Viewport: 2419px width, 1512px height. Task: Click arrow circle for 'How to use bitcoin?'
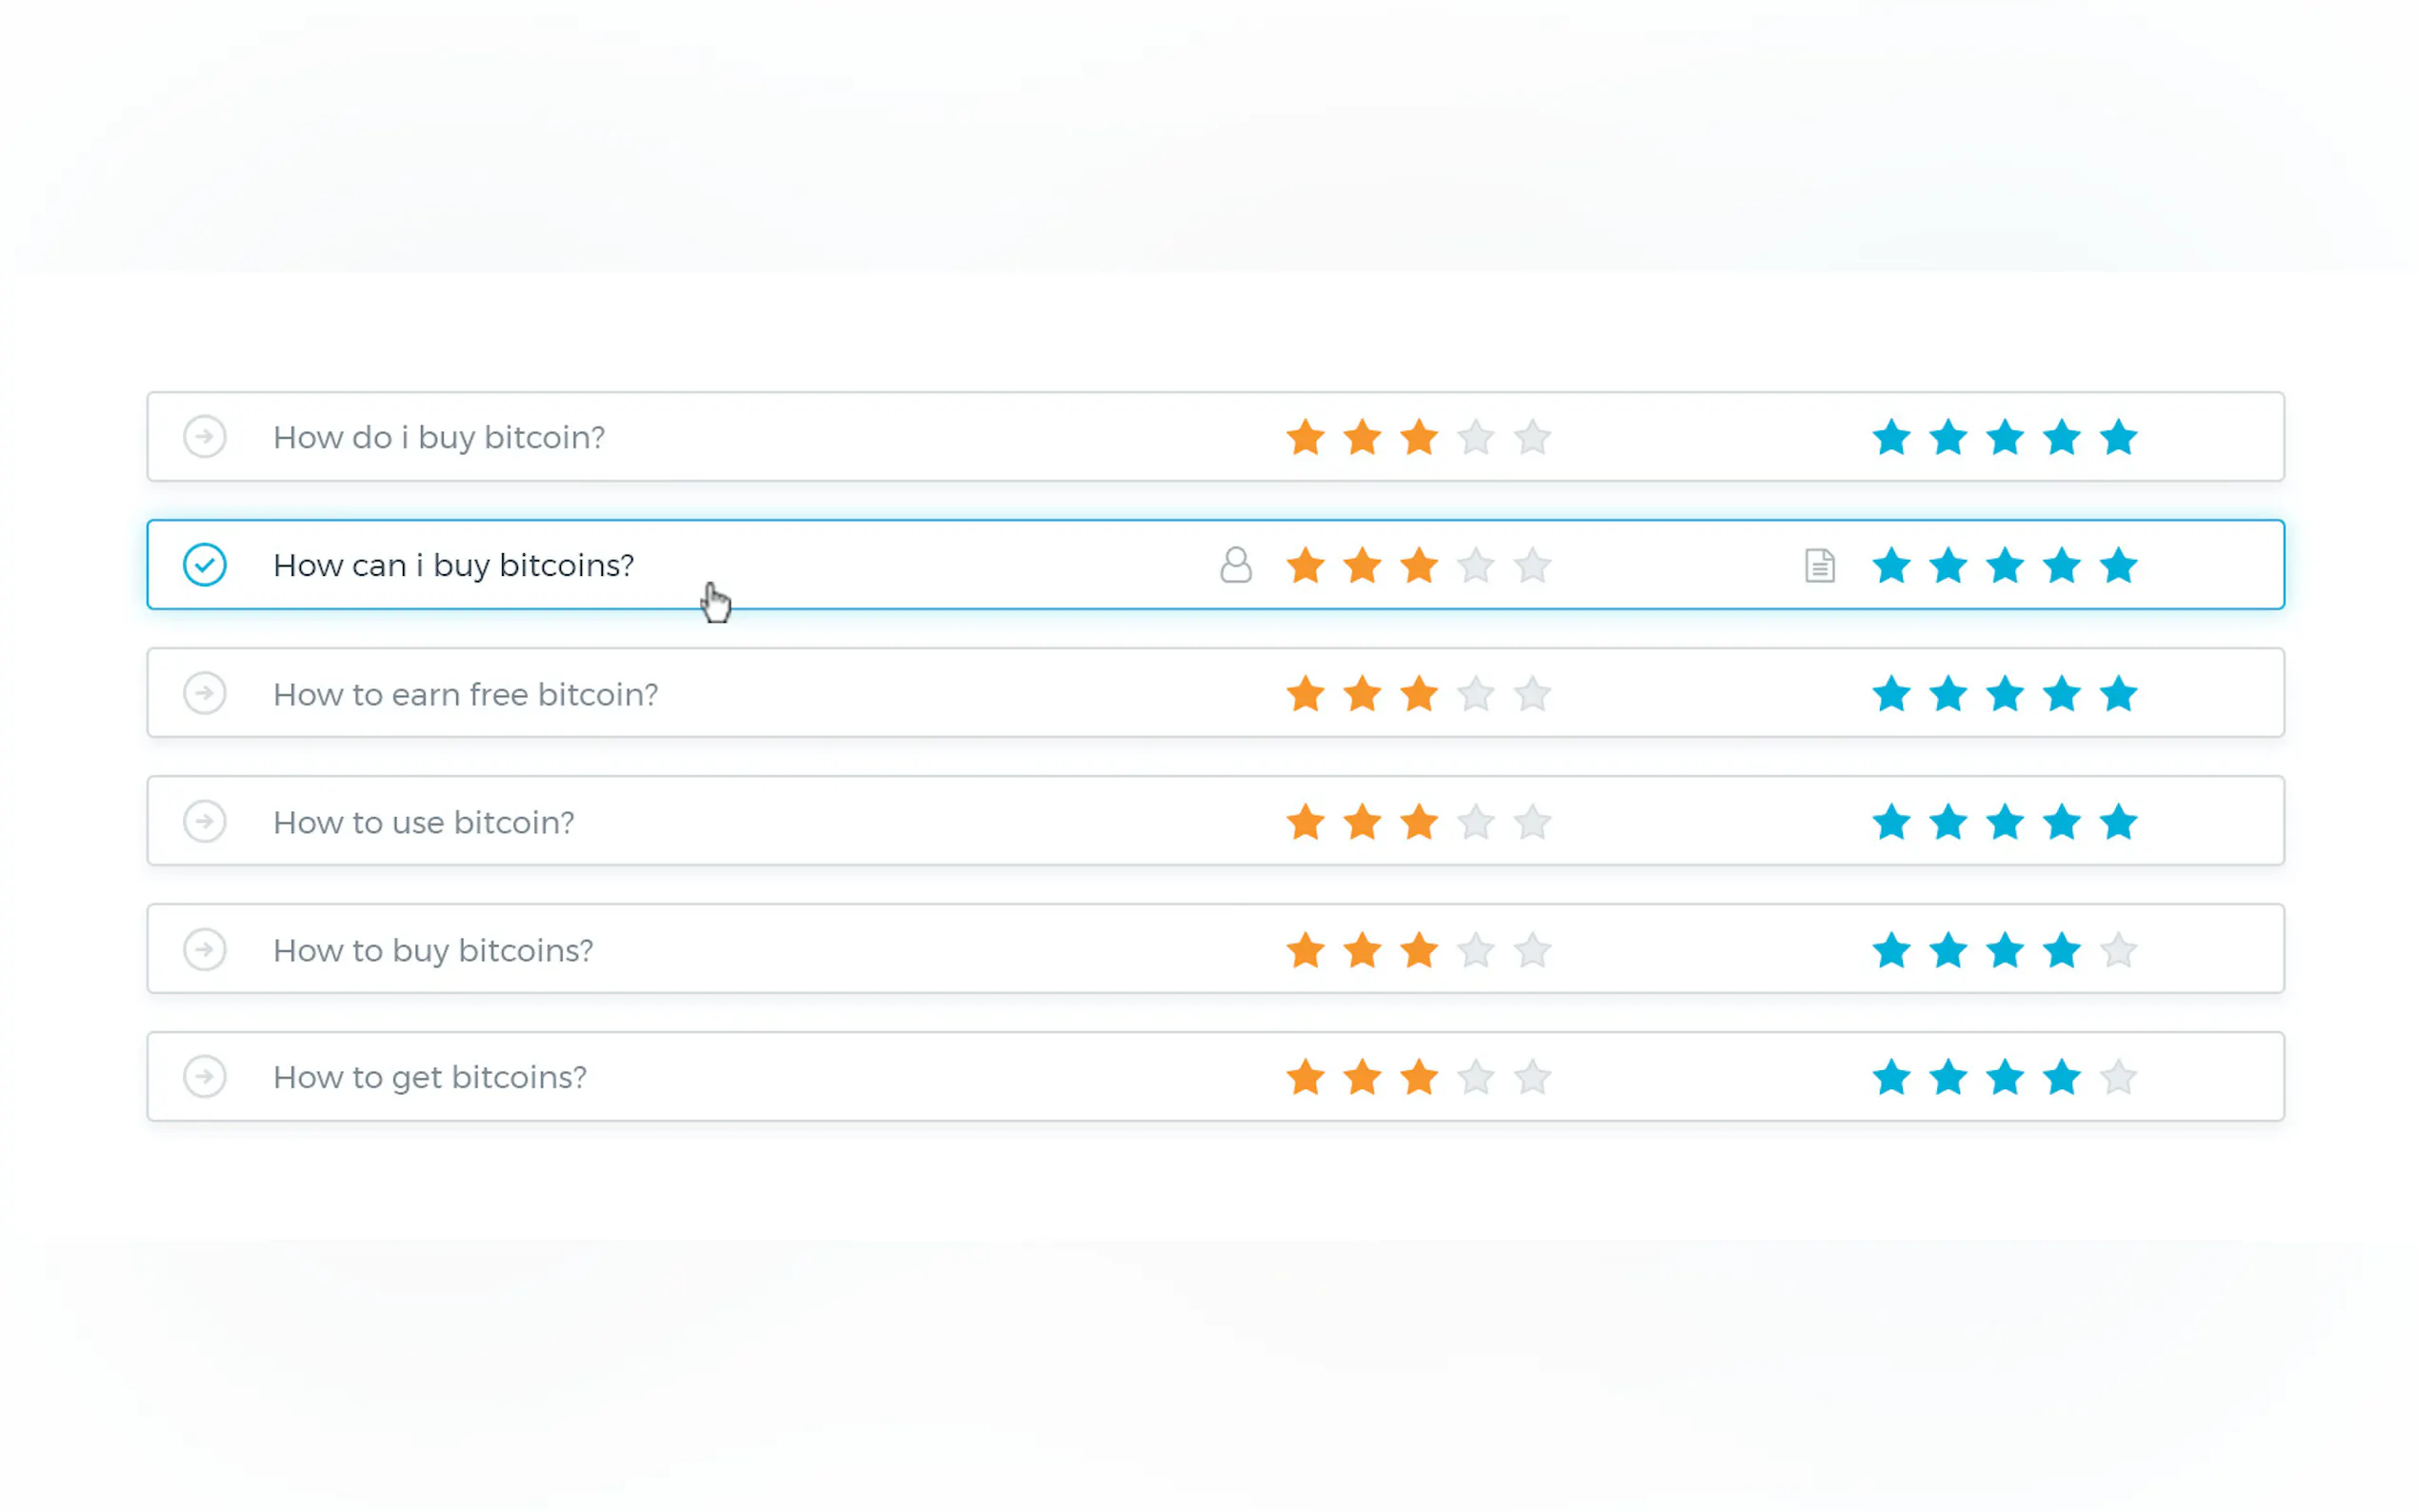tap(205, 821)
